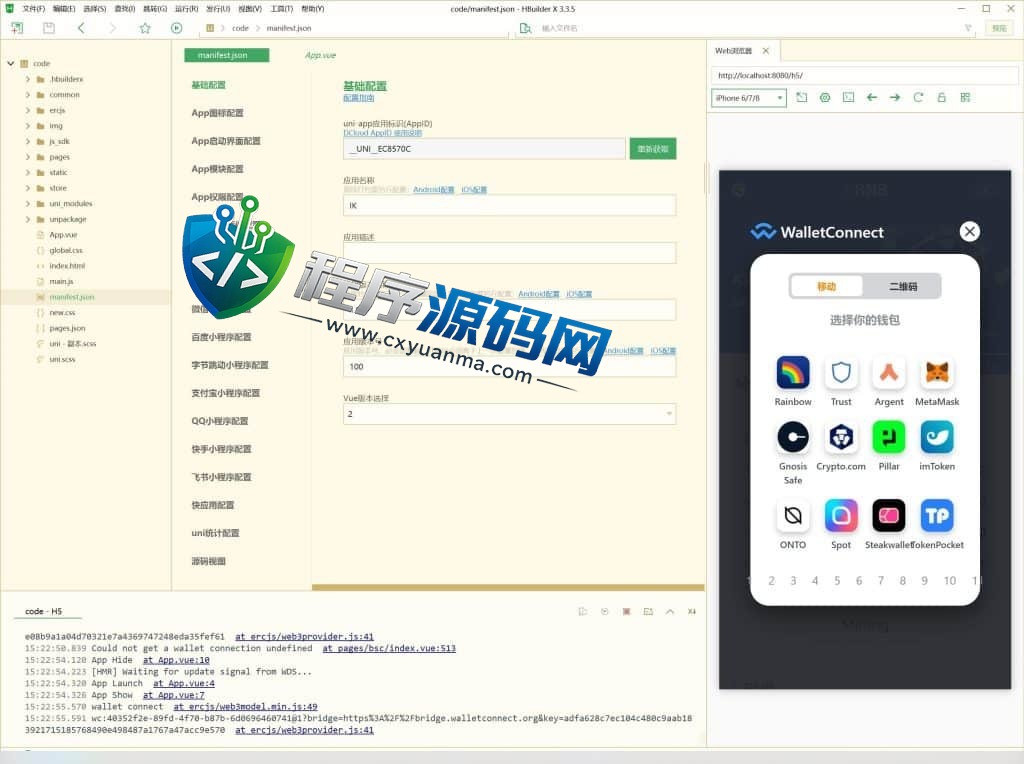Select the Spot wallet icon
This screenshot has width=1024, height=764.
[x=841, y=515]
